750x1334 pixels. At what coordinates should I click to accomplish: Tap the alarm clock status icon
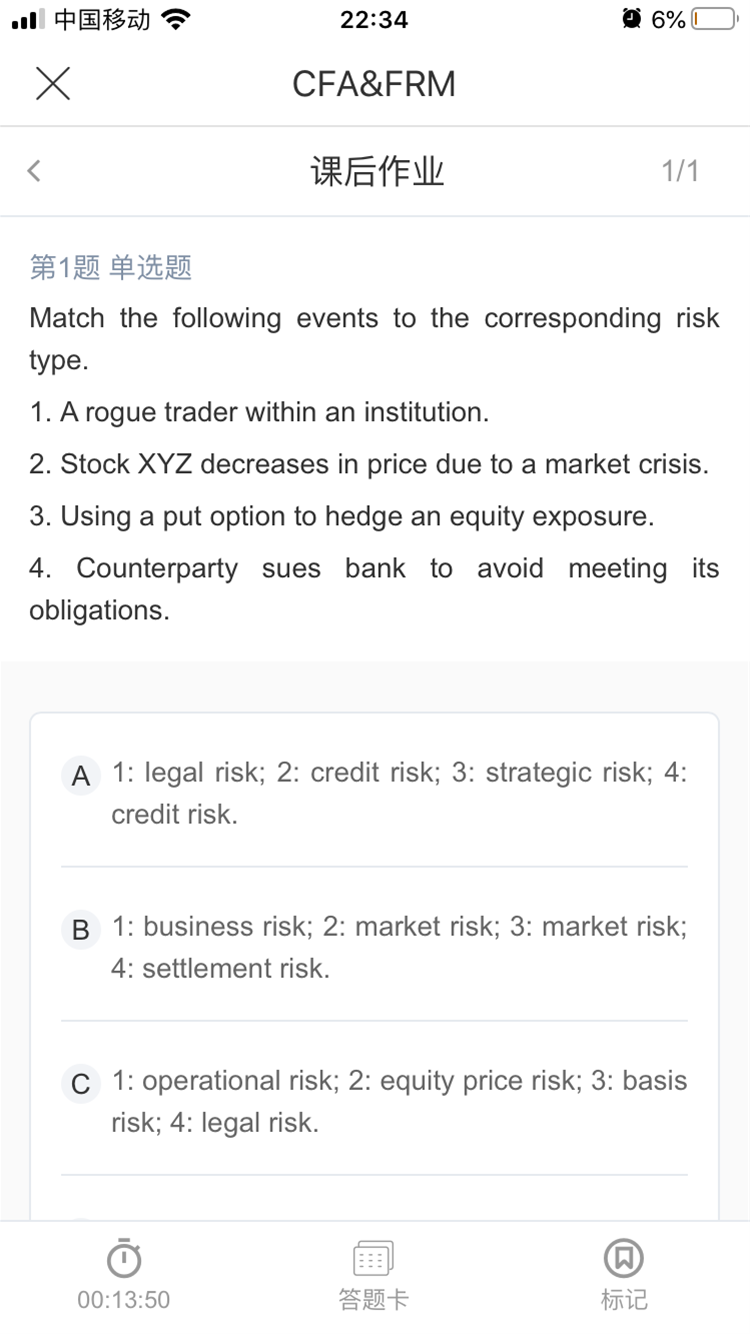pyautogui.click(x=631, y=19)
